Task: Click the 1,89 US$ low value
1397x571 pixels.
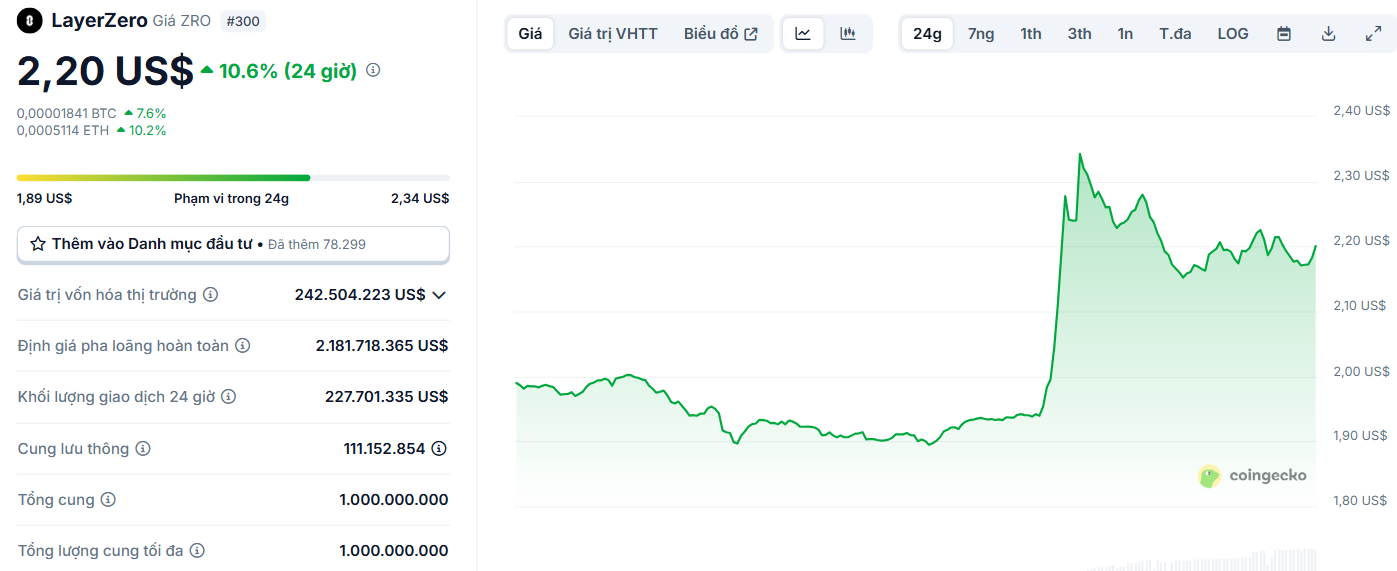Action: point(44,198)
